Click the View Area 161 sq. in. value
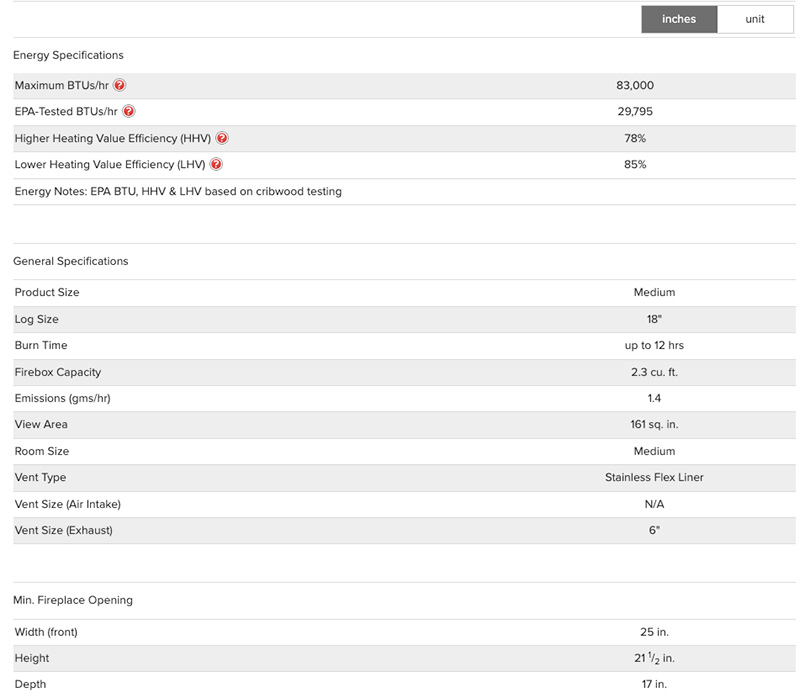The image size is (800, 698). (x=654, y=425)
